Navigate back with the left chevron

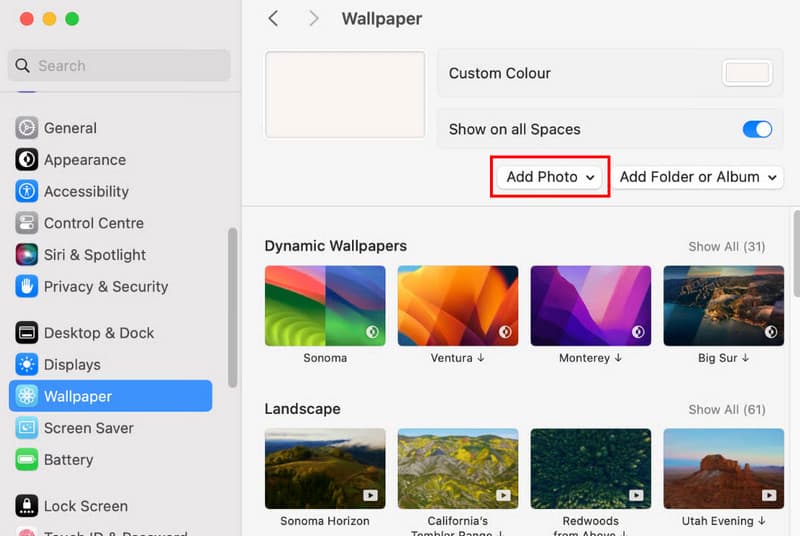coord(273,19)
